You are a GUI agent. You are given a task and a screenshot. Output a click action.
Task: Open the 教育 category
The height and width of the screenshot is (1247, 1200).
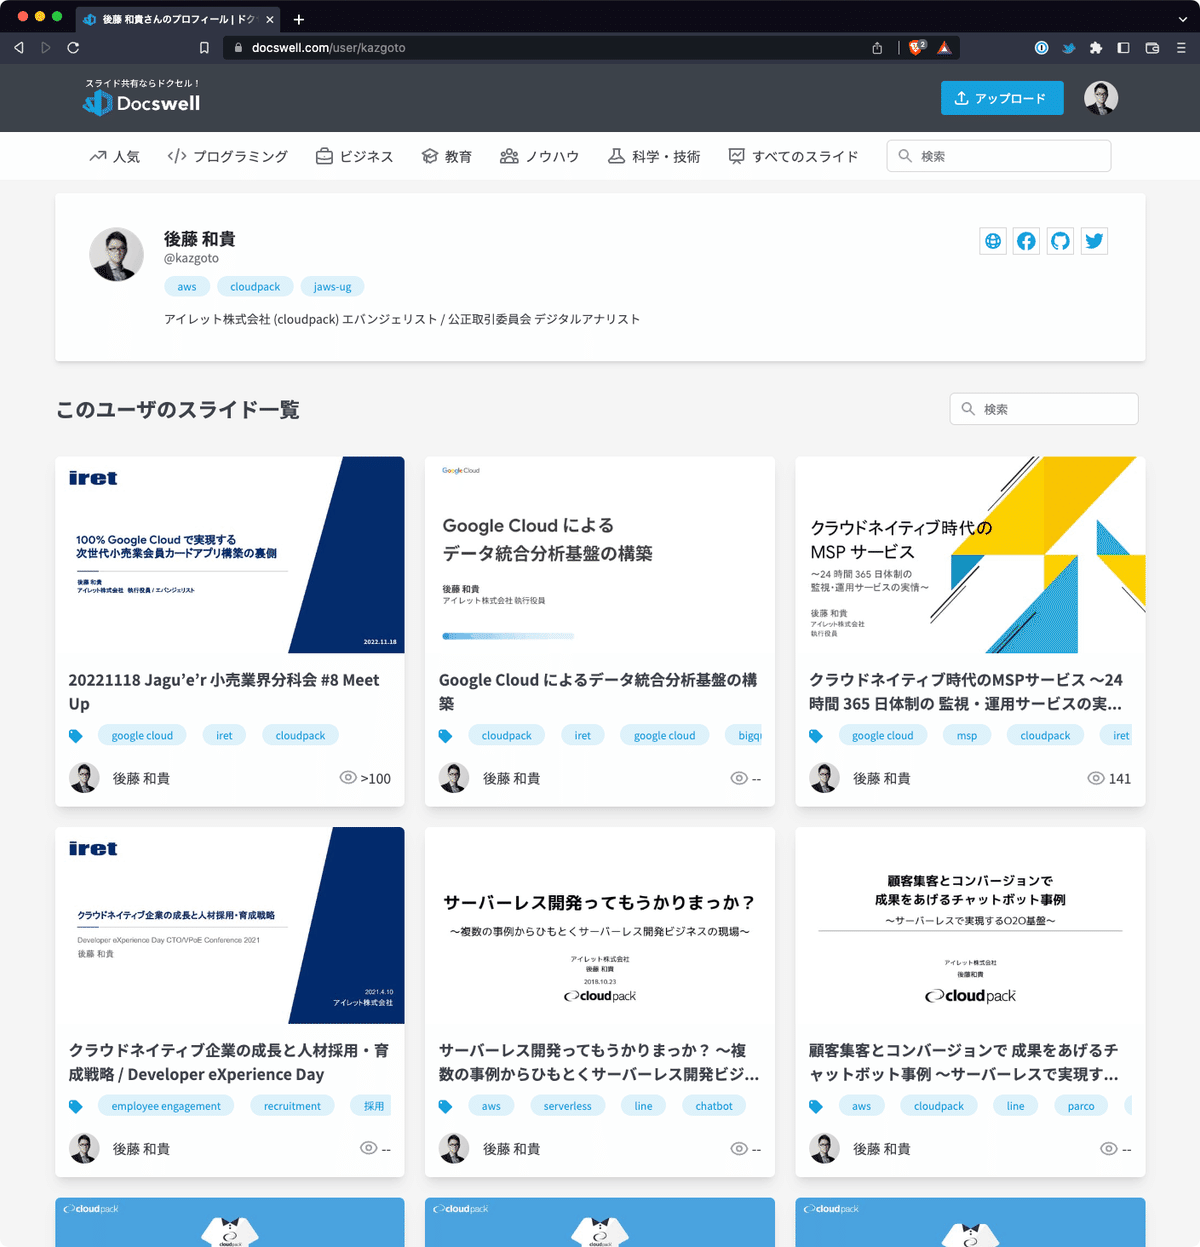pyautogui.click(x=447, y=156)
